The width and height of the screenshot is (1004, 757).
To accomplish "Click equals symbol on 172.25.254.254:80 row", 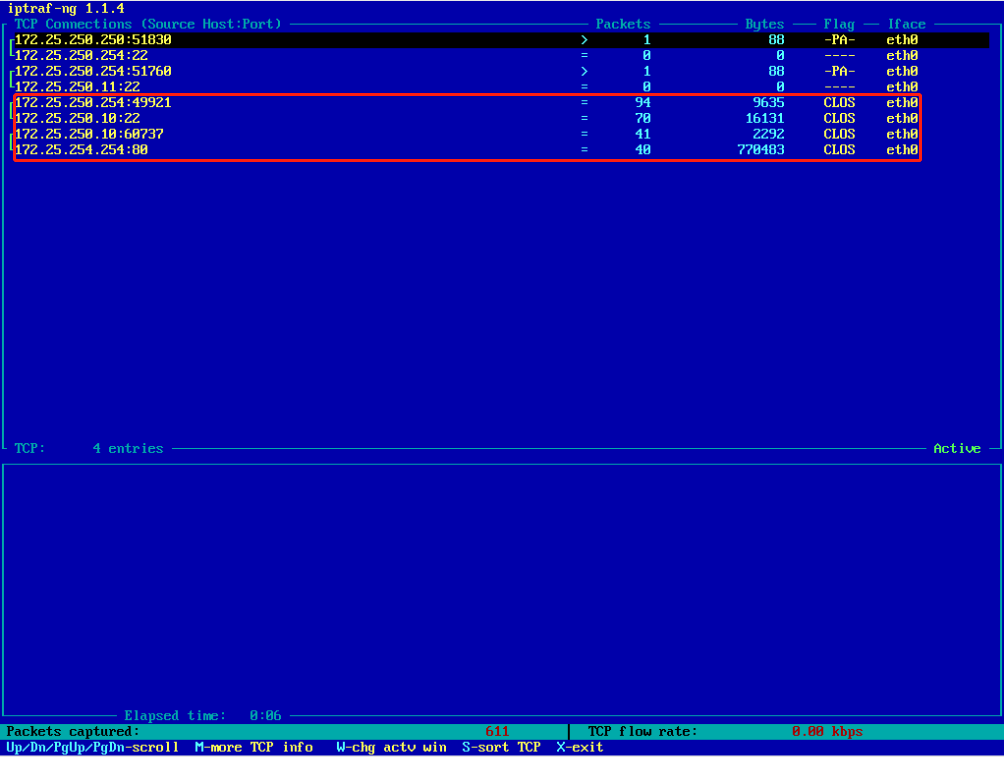I will (x=584, y=150).
